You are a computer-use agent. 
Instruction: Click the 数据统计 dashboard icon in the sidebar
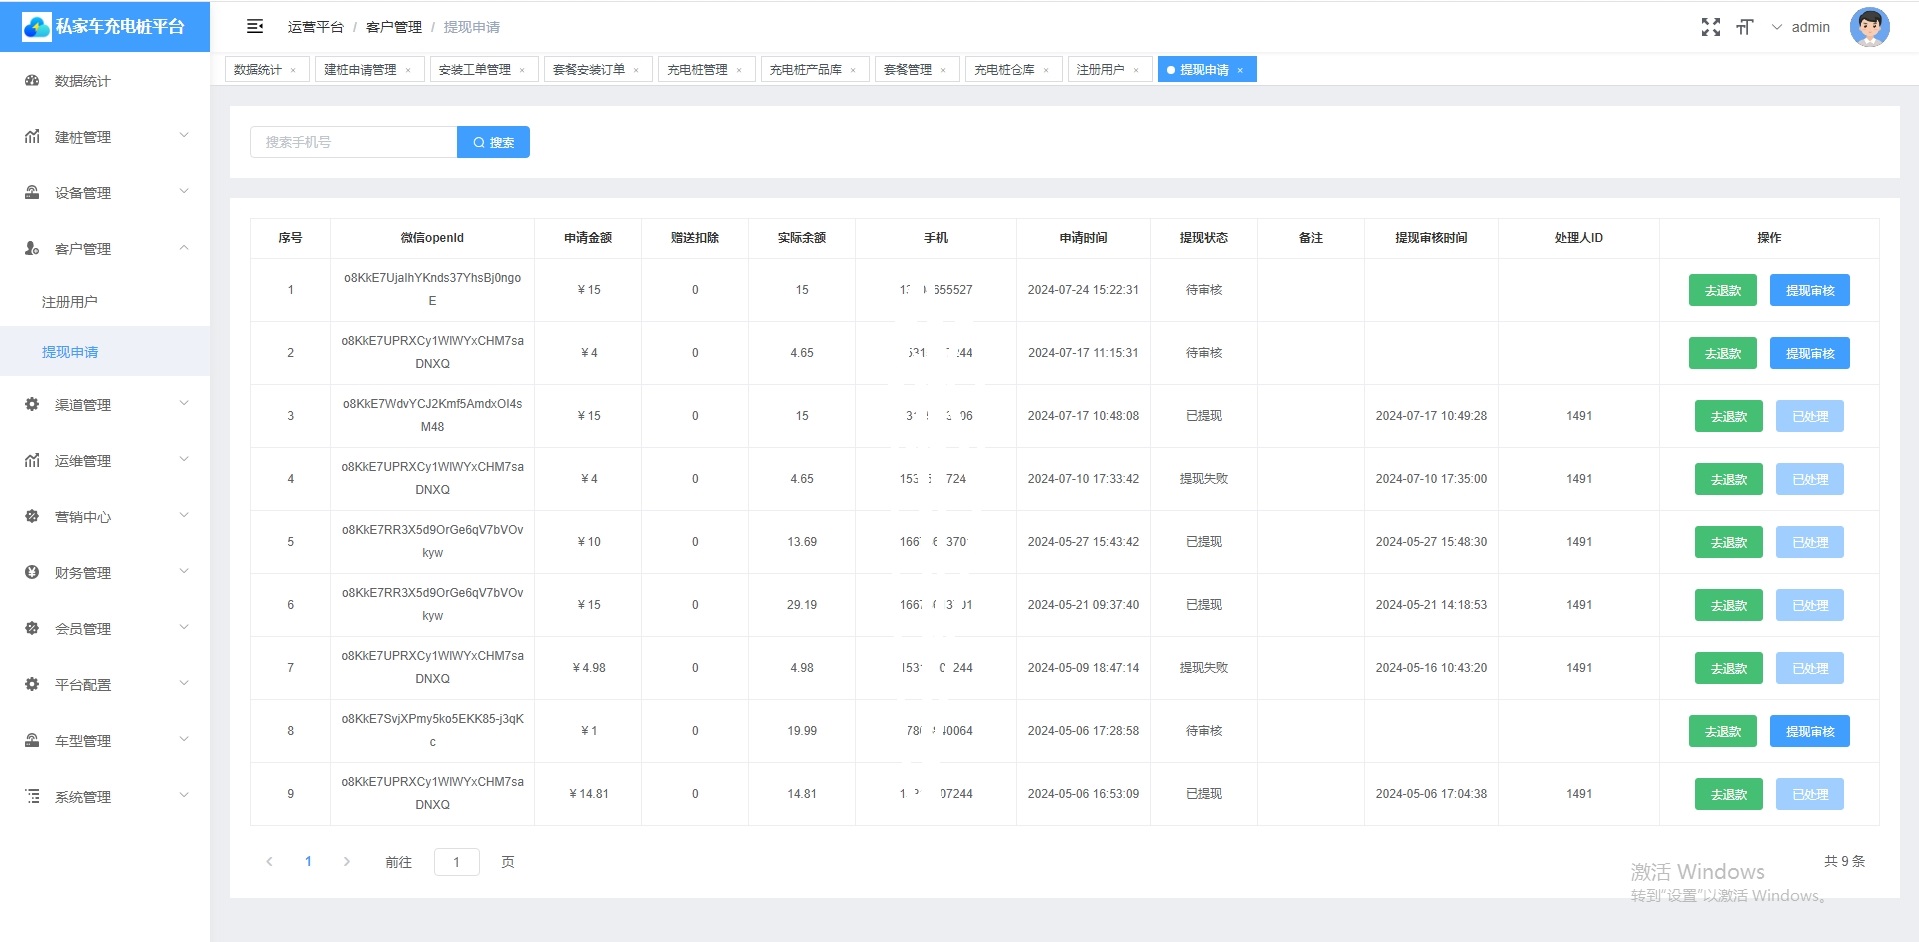coord(32,81)
